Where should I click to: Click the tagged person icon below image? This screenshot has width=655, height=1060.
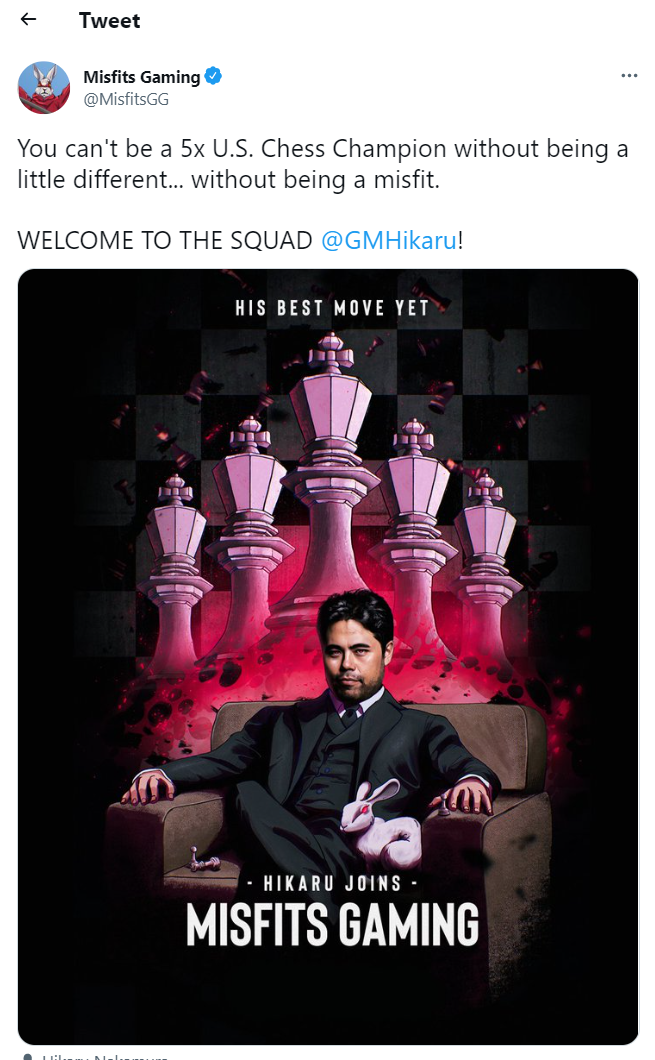(x=28, y=1056)
